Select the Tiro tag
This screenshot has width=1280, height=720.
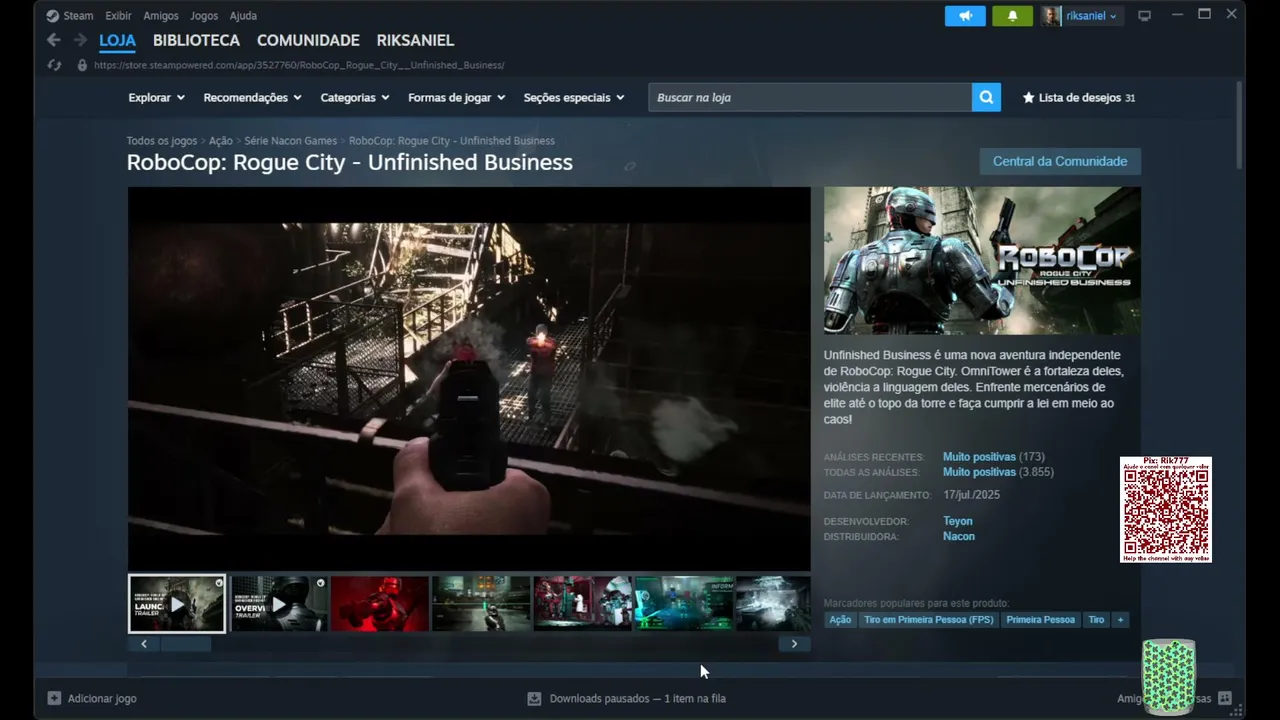1096,620
